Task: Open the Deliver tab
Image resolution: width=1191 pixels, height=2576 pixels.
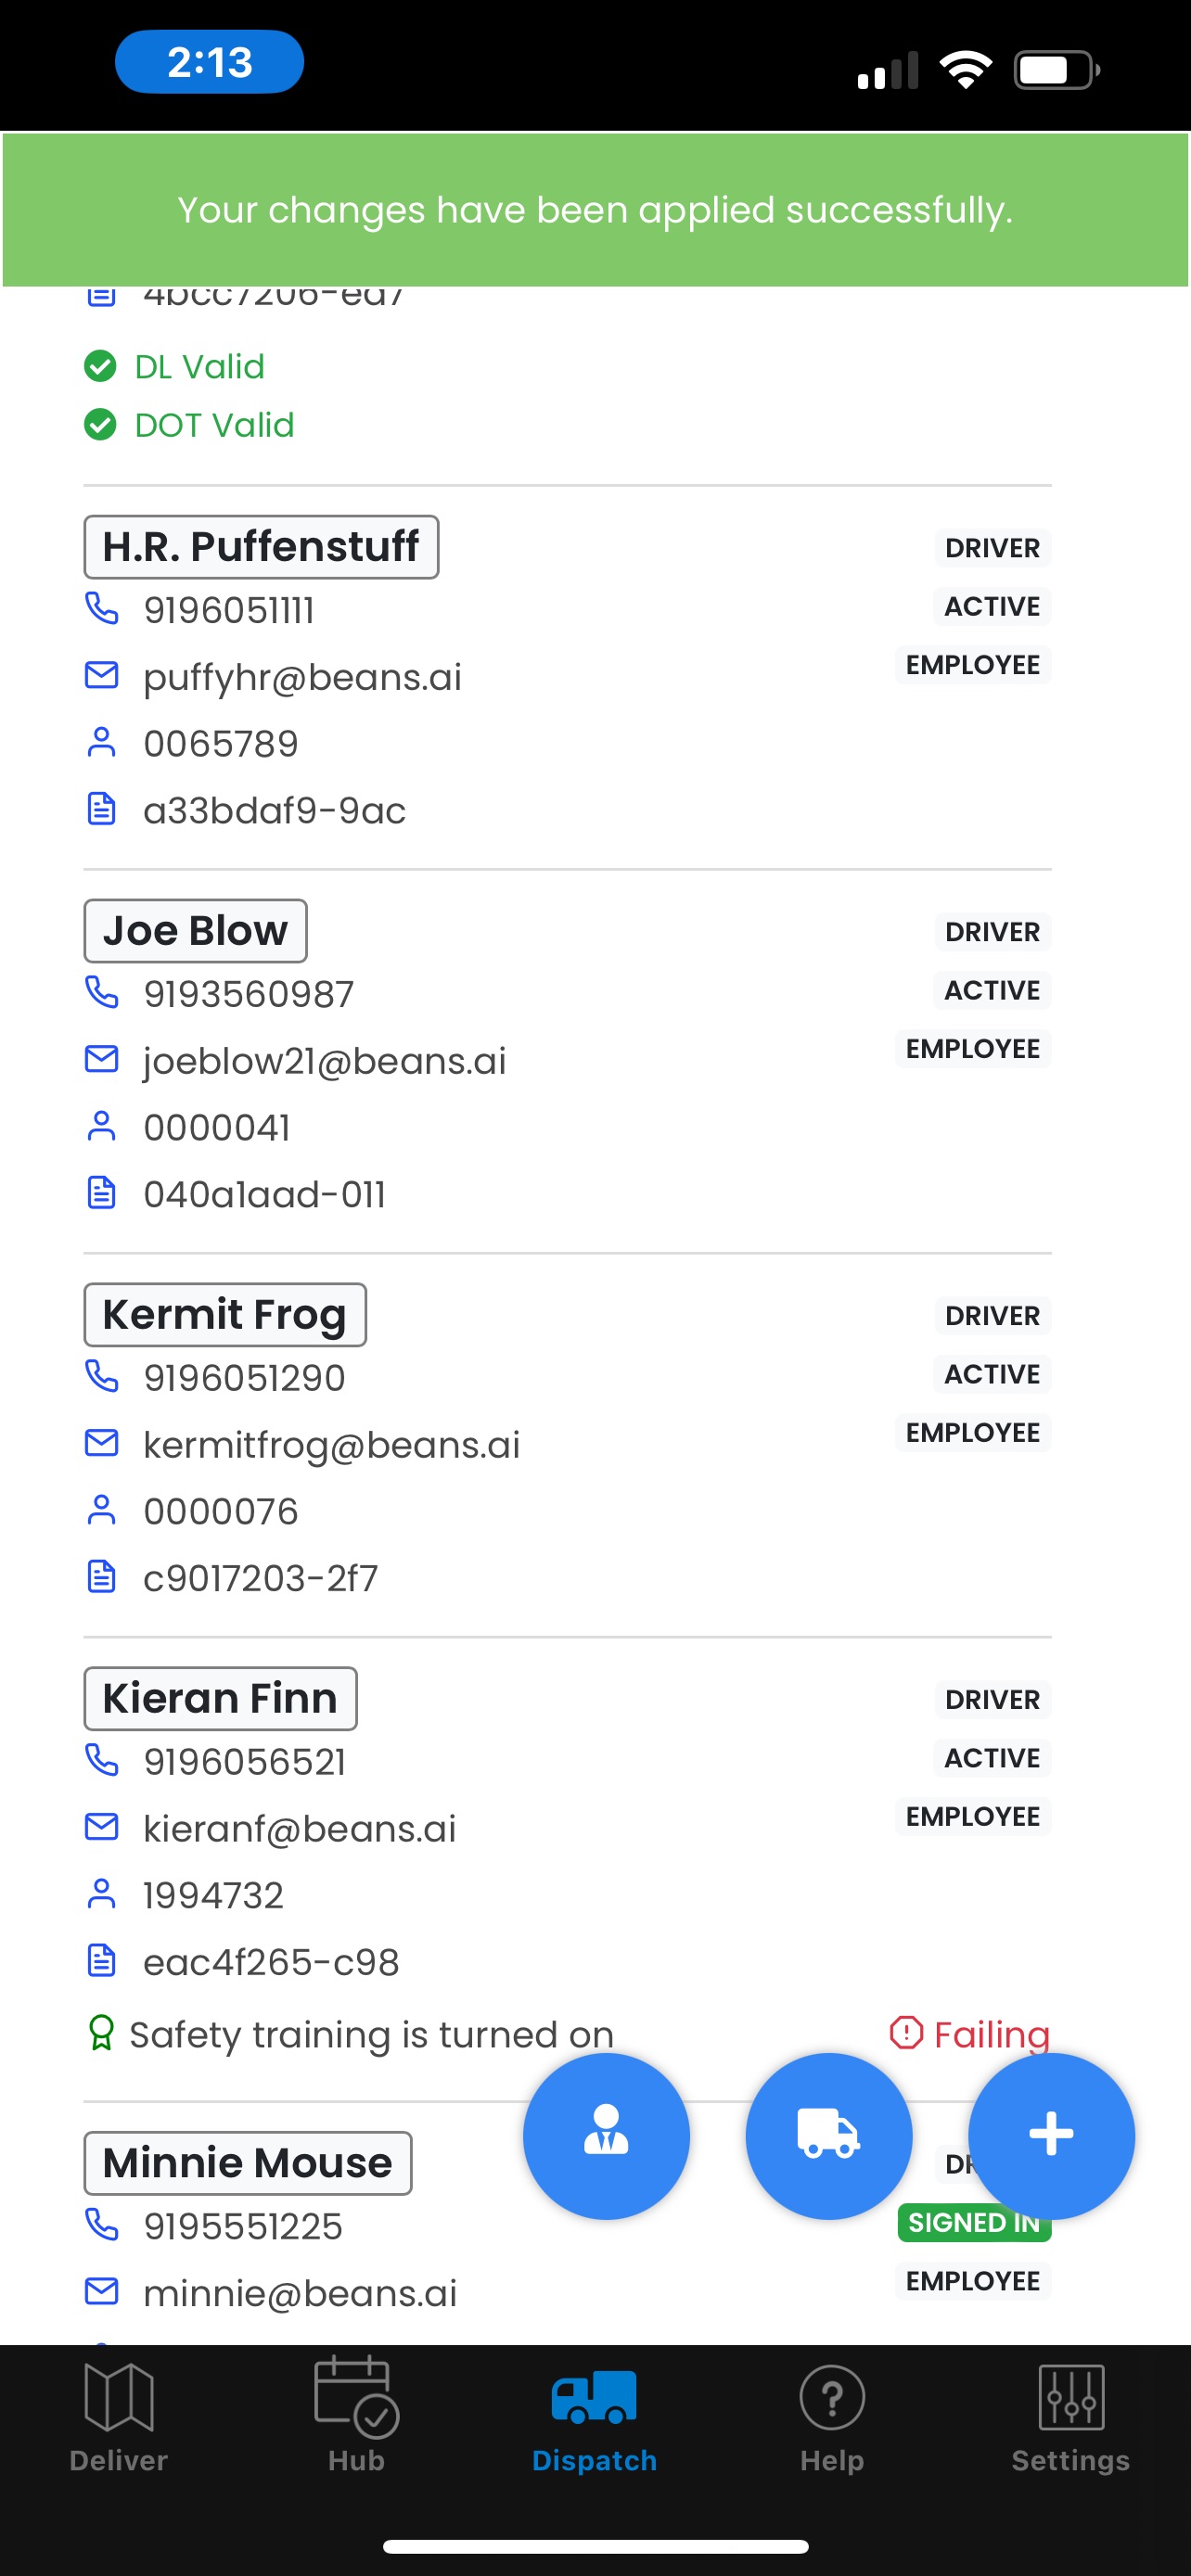Action: (119, 2417)
